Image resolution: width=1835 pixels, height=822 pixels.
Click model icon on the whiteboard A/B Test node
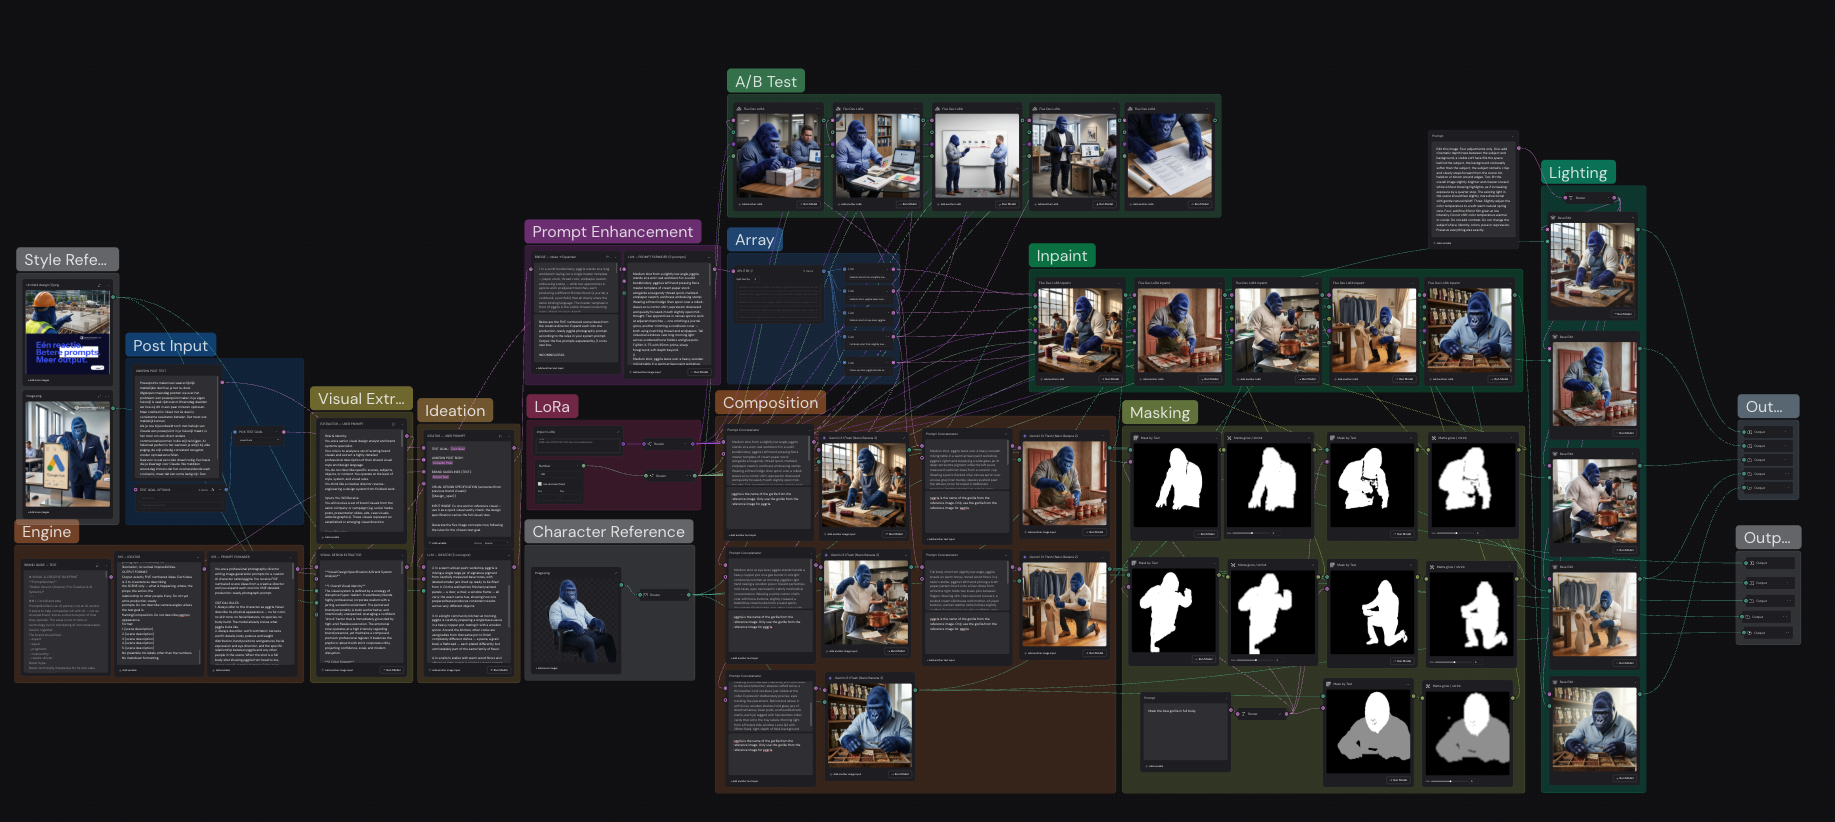click(x=937, y=109)
